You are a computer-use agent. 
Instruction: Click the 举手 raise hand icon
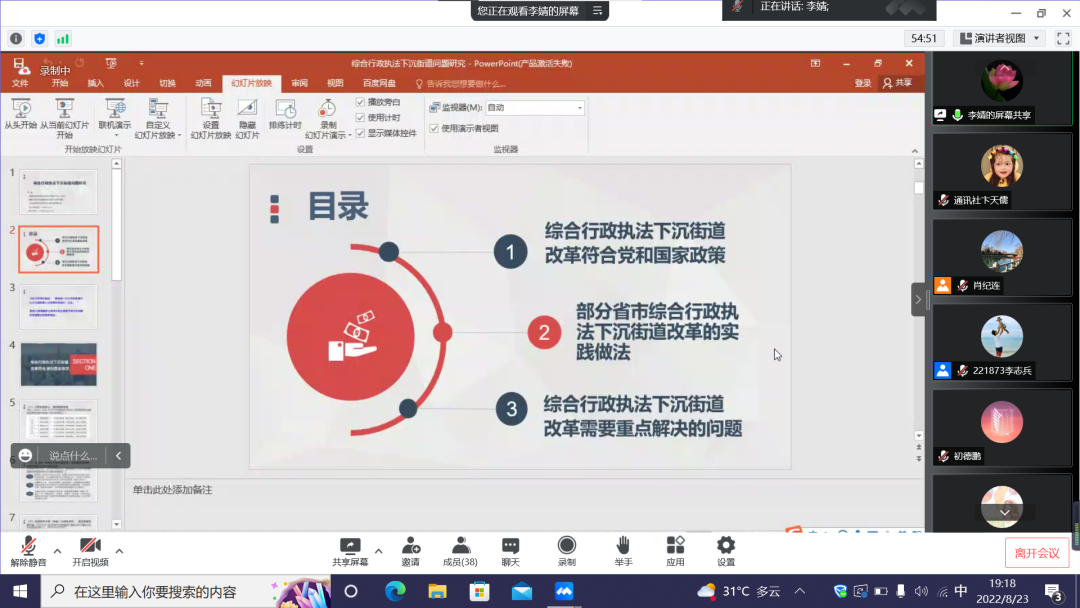pos(623,546)
